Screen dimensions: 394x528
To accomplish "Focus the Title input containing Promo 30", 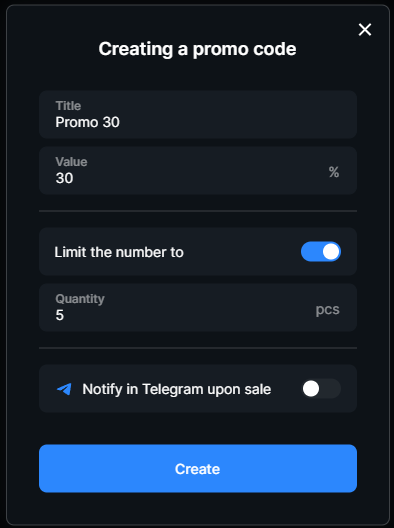I will [x=198, y=114].
